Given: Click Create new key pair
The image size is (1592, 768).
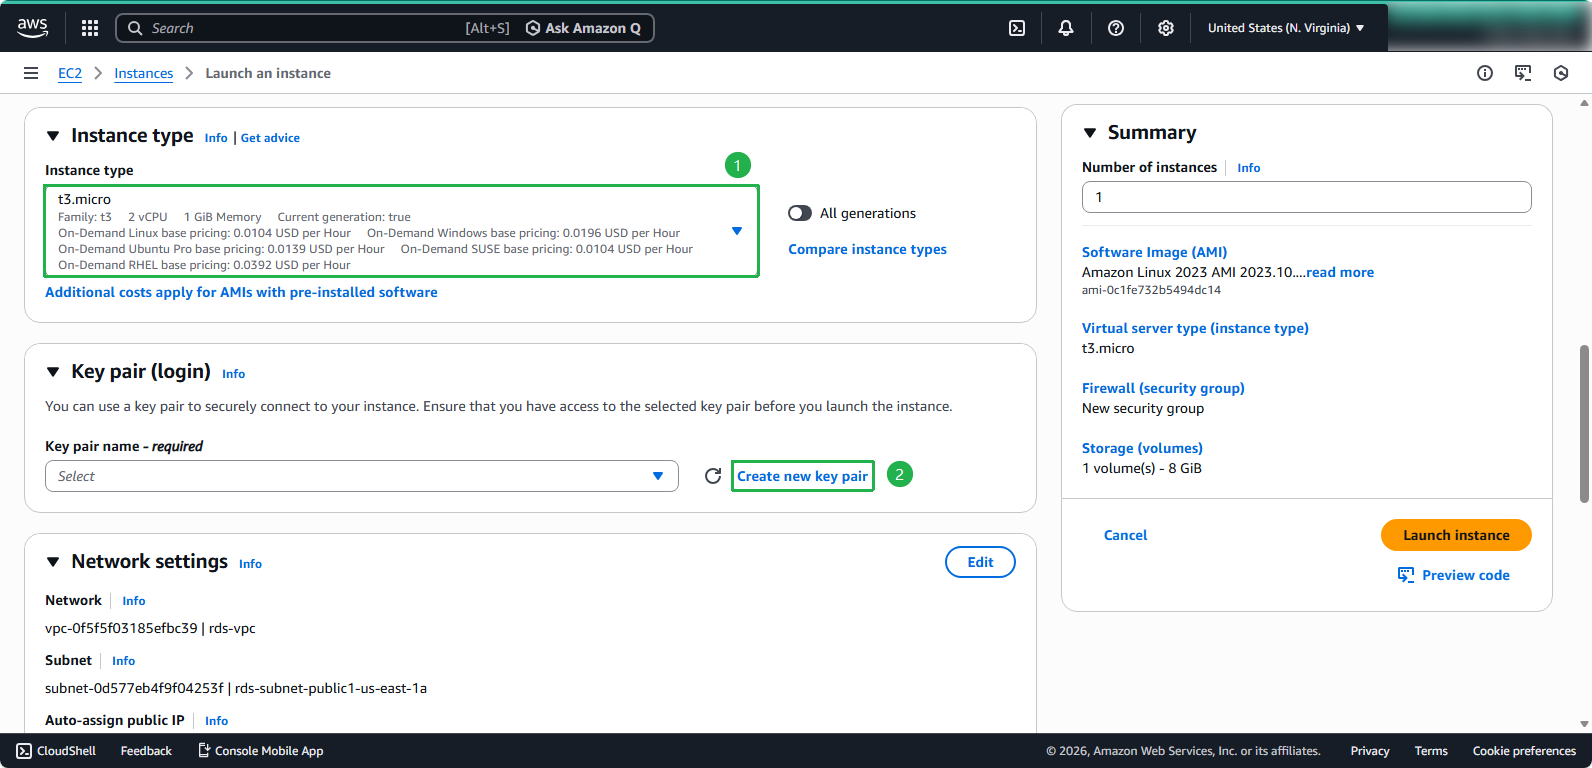Looking at the screenshot, I should [x=802, y=476].
